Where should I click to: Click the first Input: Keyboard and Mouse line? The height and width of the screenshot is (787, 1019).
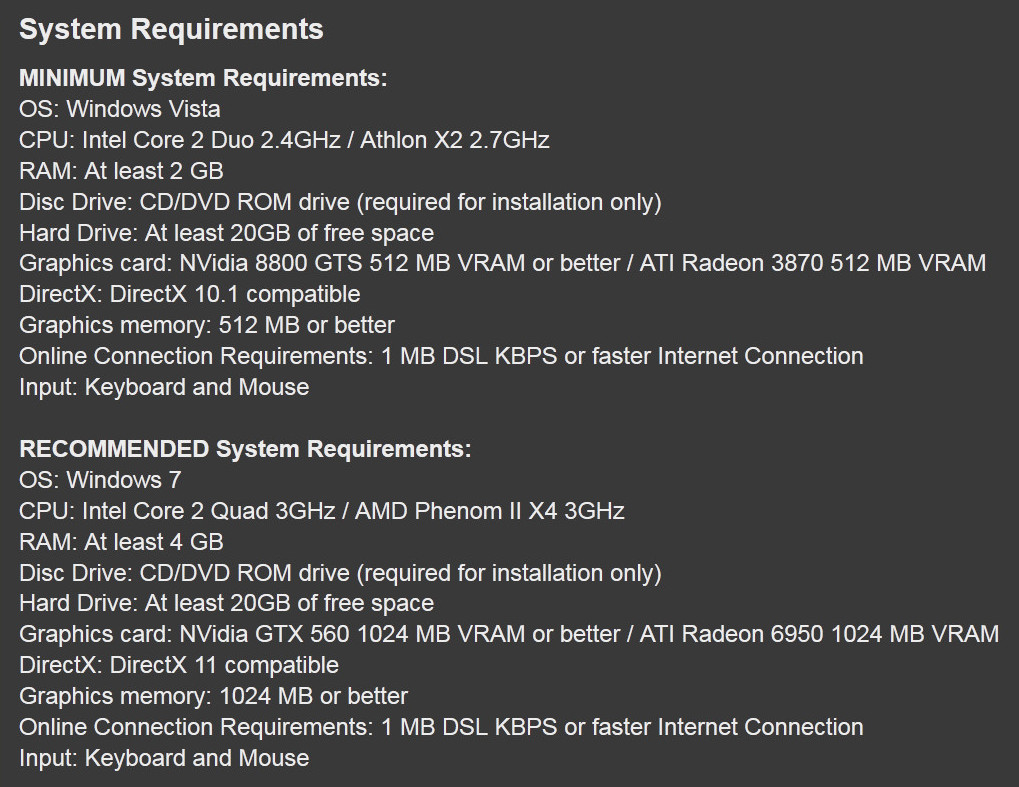164,387
